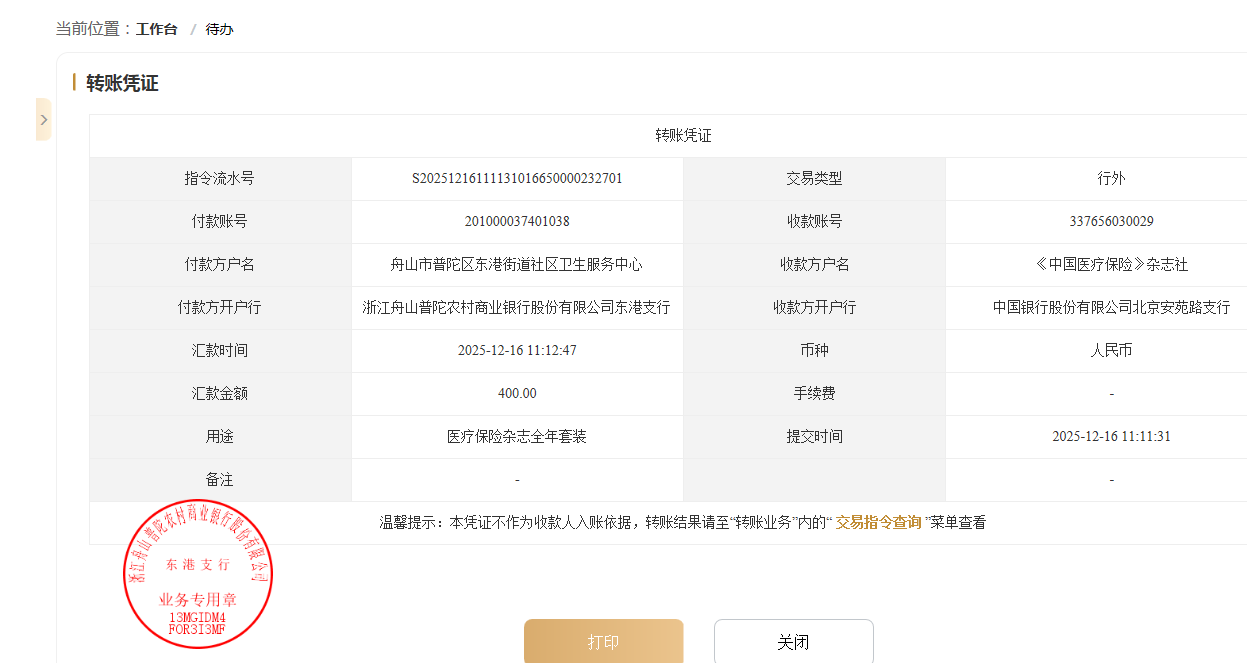Viewport: 1247px width, 663px height.
Task: Open the 交易指令查询 link
Action: tap(878, 522)
